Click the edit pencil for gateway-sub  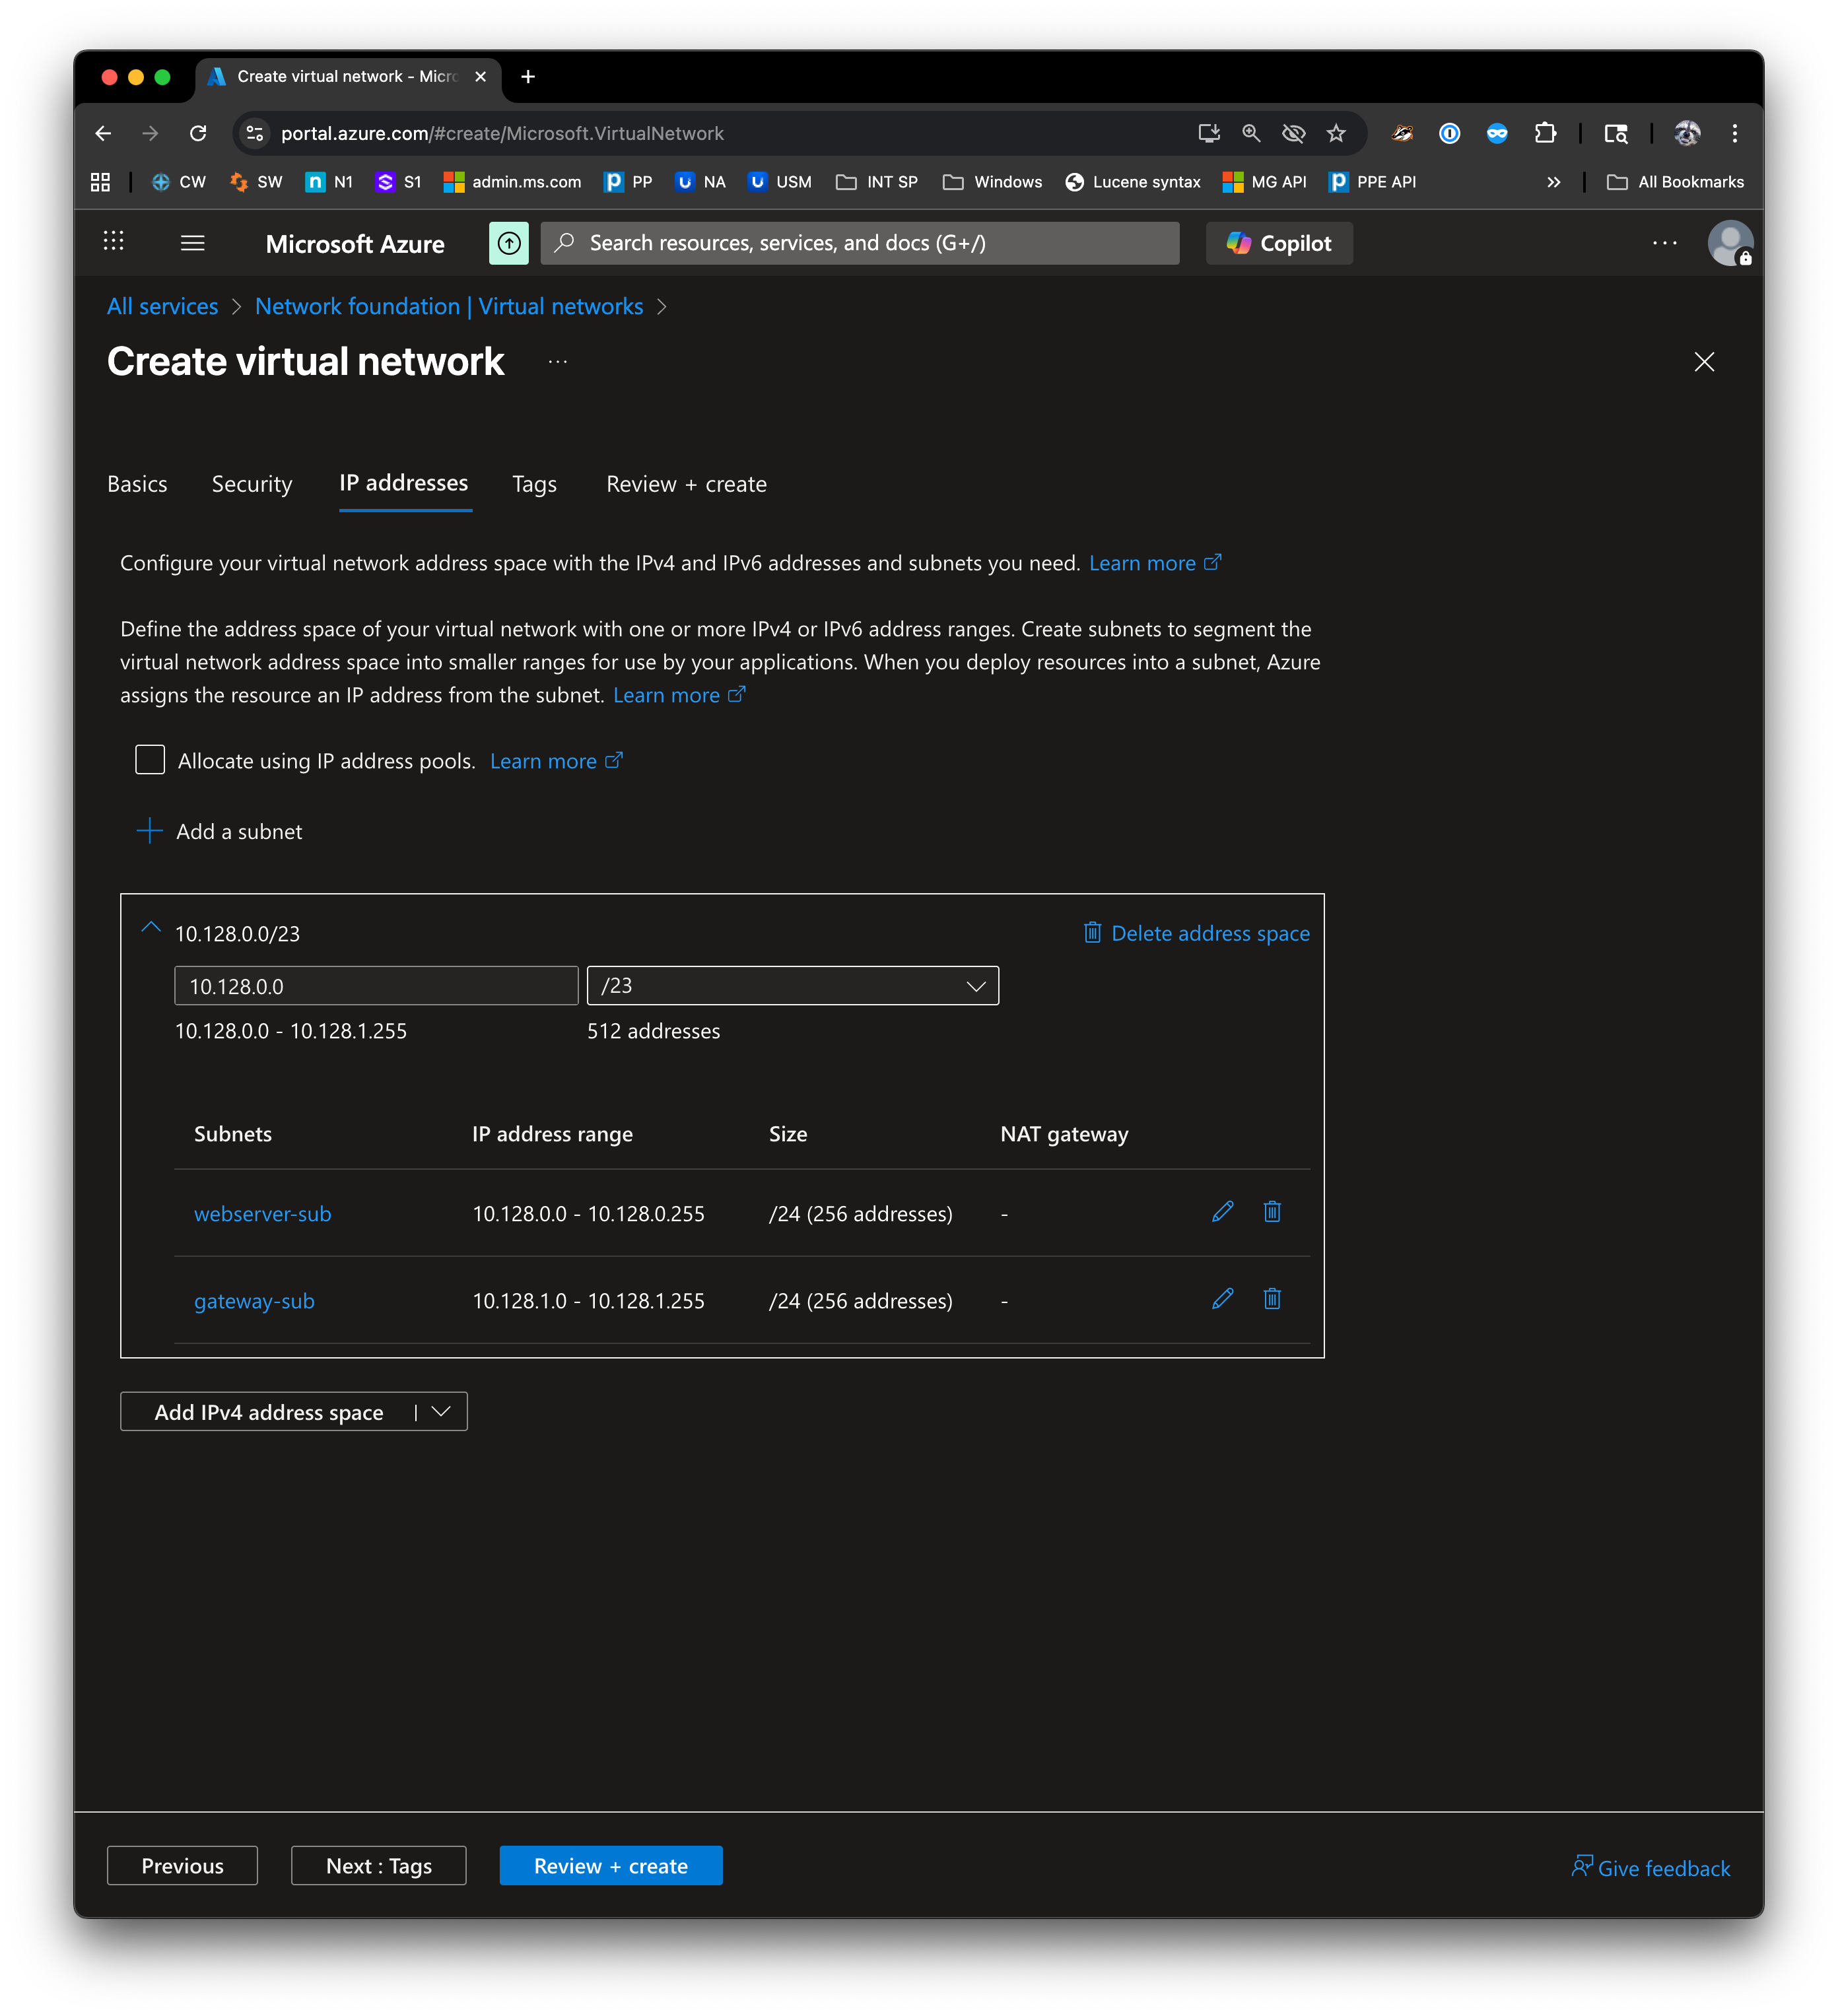[x=1222, y=1299]
